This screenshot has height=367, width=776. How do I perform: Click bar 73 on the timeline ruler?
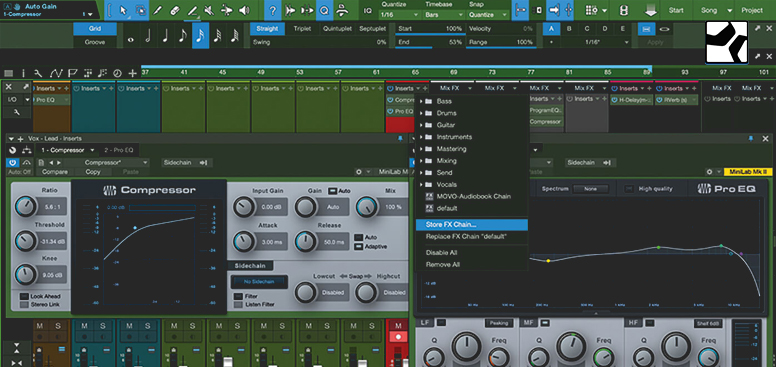(x=492, y=72)
